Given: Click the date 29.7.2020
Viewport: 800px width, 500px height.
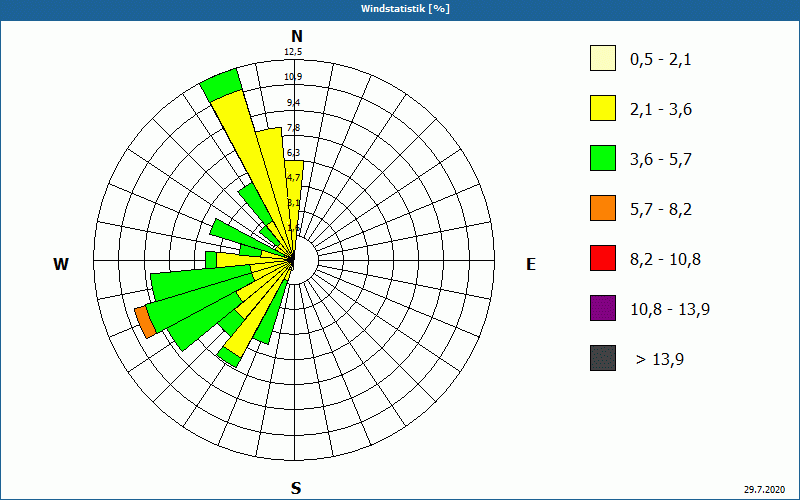Looking at the screenshot, I should [764, 489].
